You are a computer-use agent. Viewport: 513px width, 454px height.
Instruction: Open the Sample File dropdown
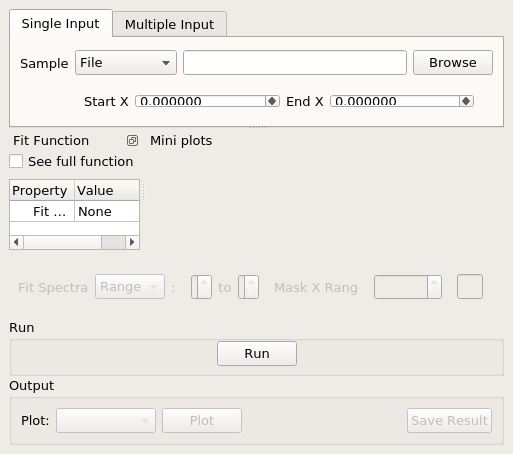126,63
